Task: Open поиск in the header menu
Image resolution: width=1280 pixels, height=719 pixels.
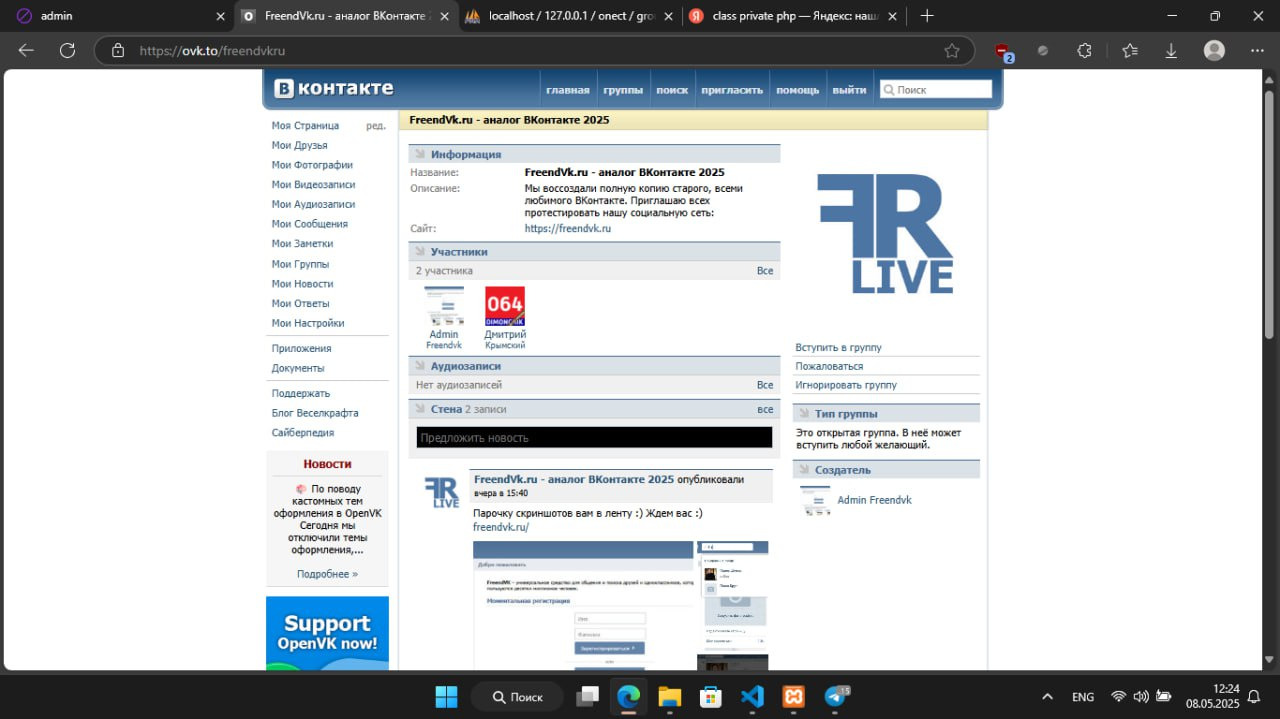Action: click(x=672, y=90)
